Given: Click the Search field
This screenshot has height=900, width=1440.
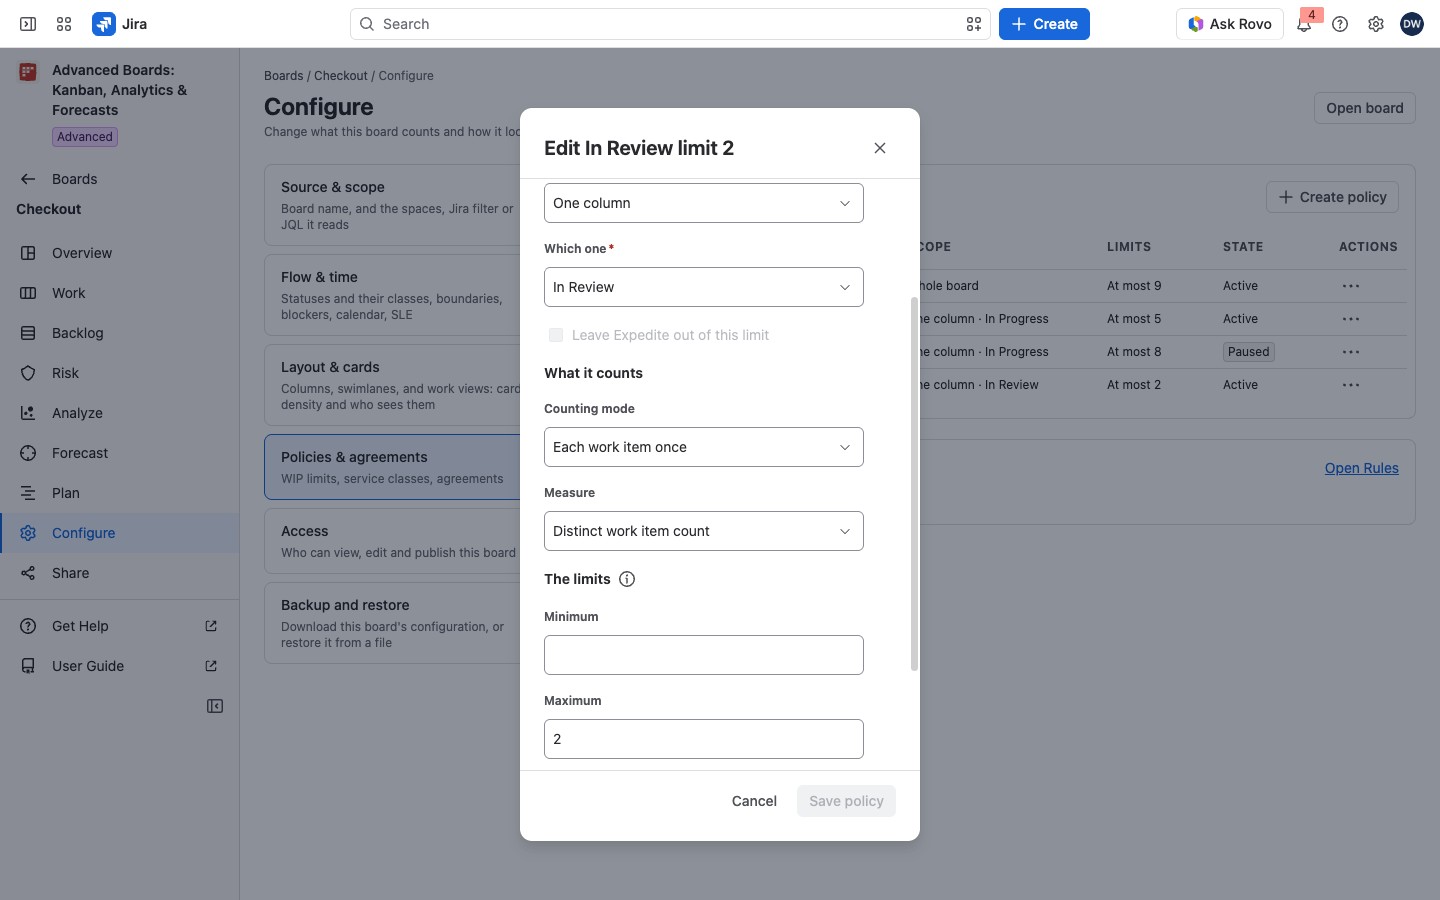Looking at the screenshot, I should pos(670,24).
